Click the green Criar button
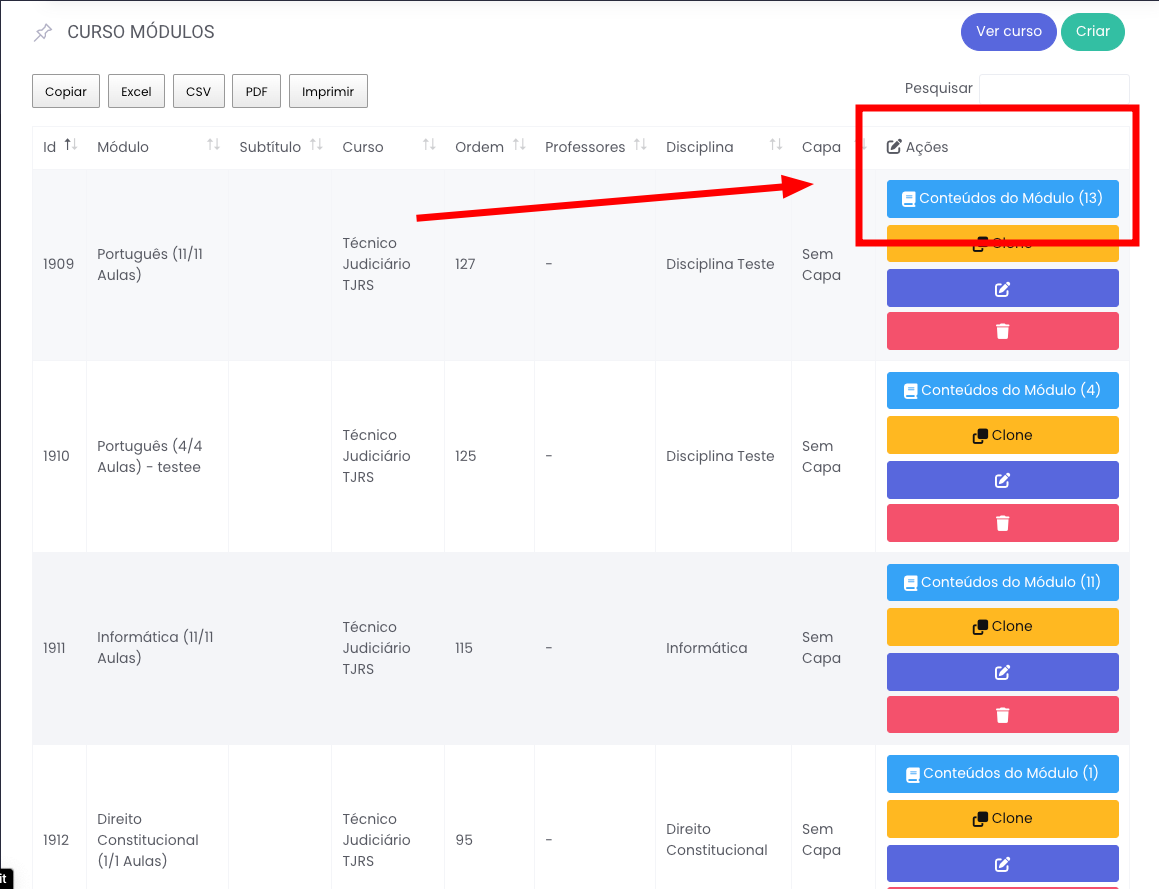Screen dimensions: 1159x889 click(x=1092, y=31)
